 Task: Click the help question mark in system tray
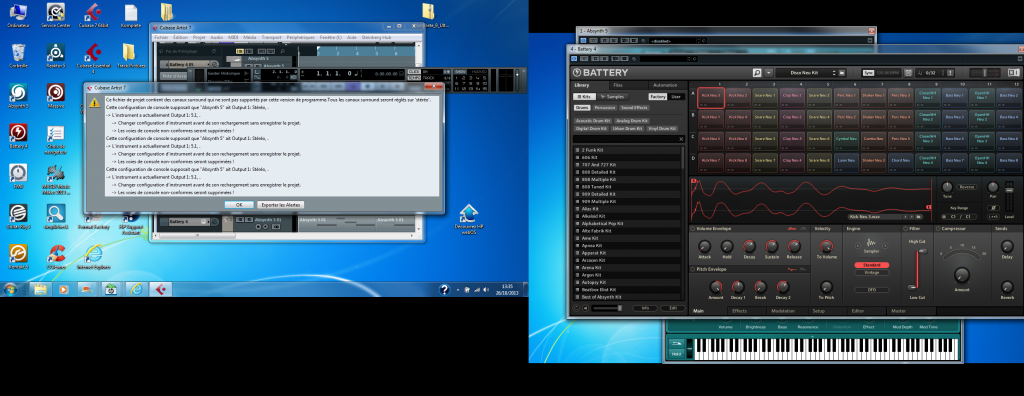[444, 289]
